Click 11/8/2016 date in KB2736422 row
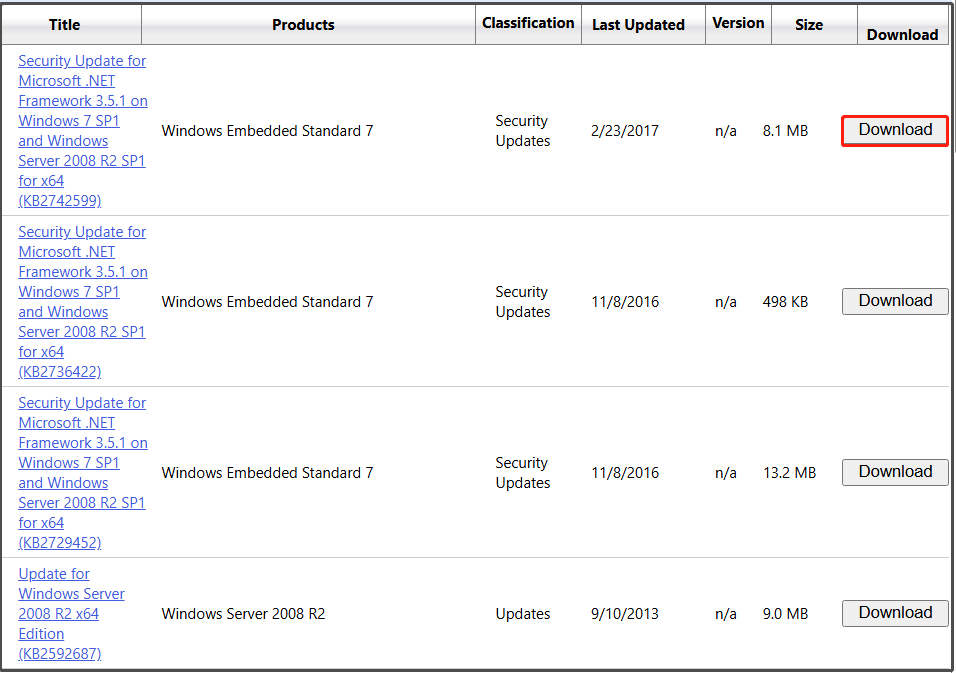This screenshot has width=956, height=673. (625, 302)
